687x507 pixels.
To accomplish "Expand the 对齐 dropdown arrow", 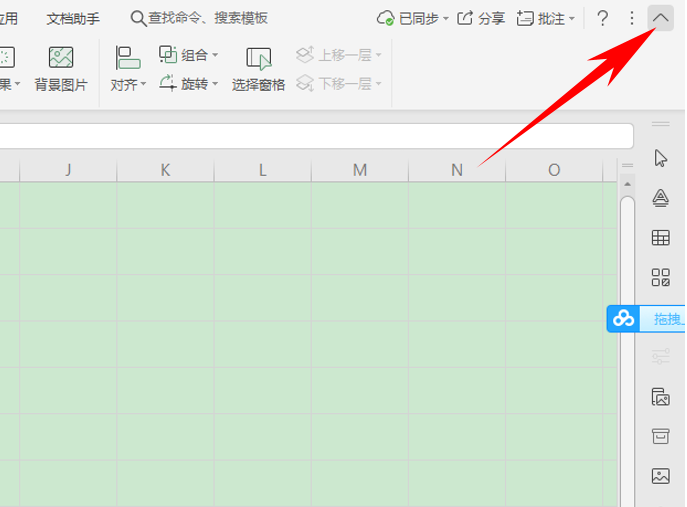I will point(143,84).
